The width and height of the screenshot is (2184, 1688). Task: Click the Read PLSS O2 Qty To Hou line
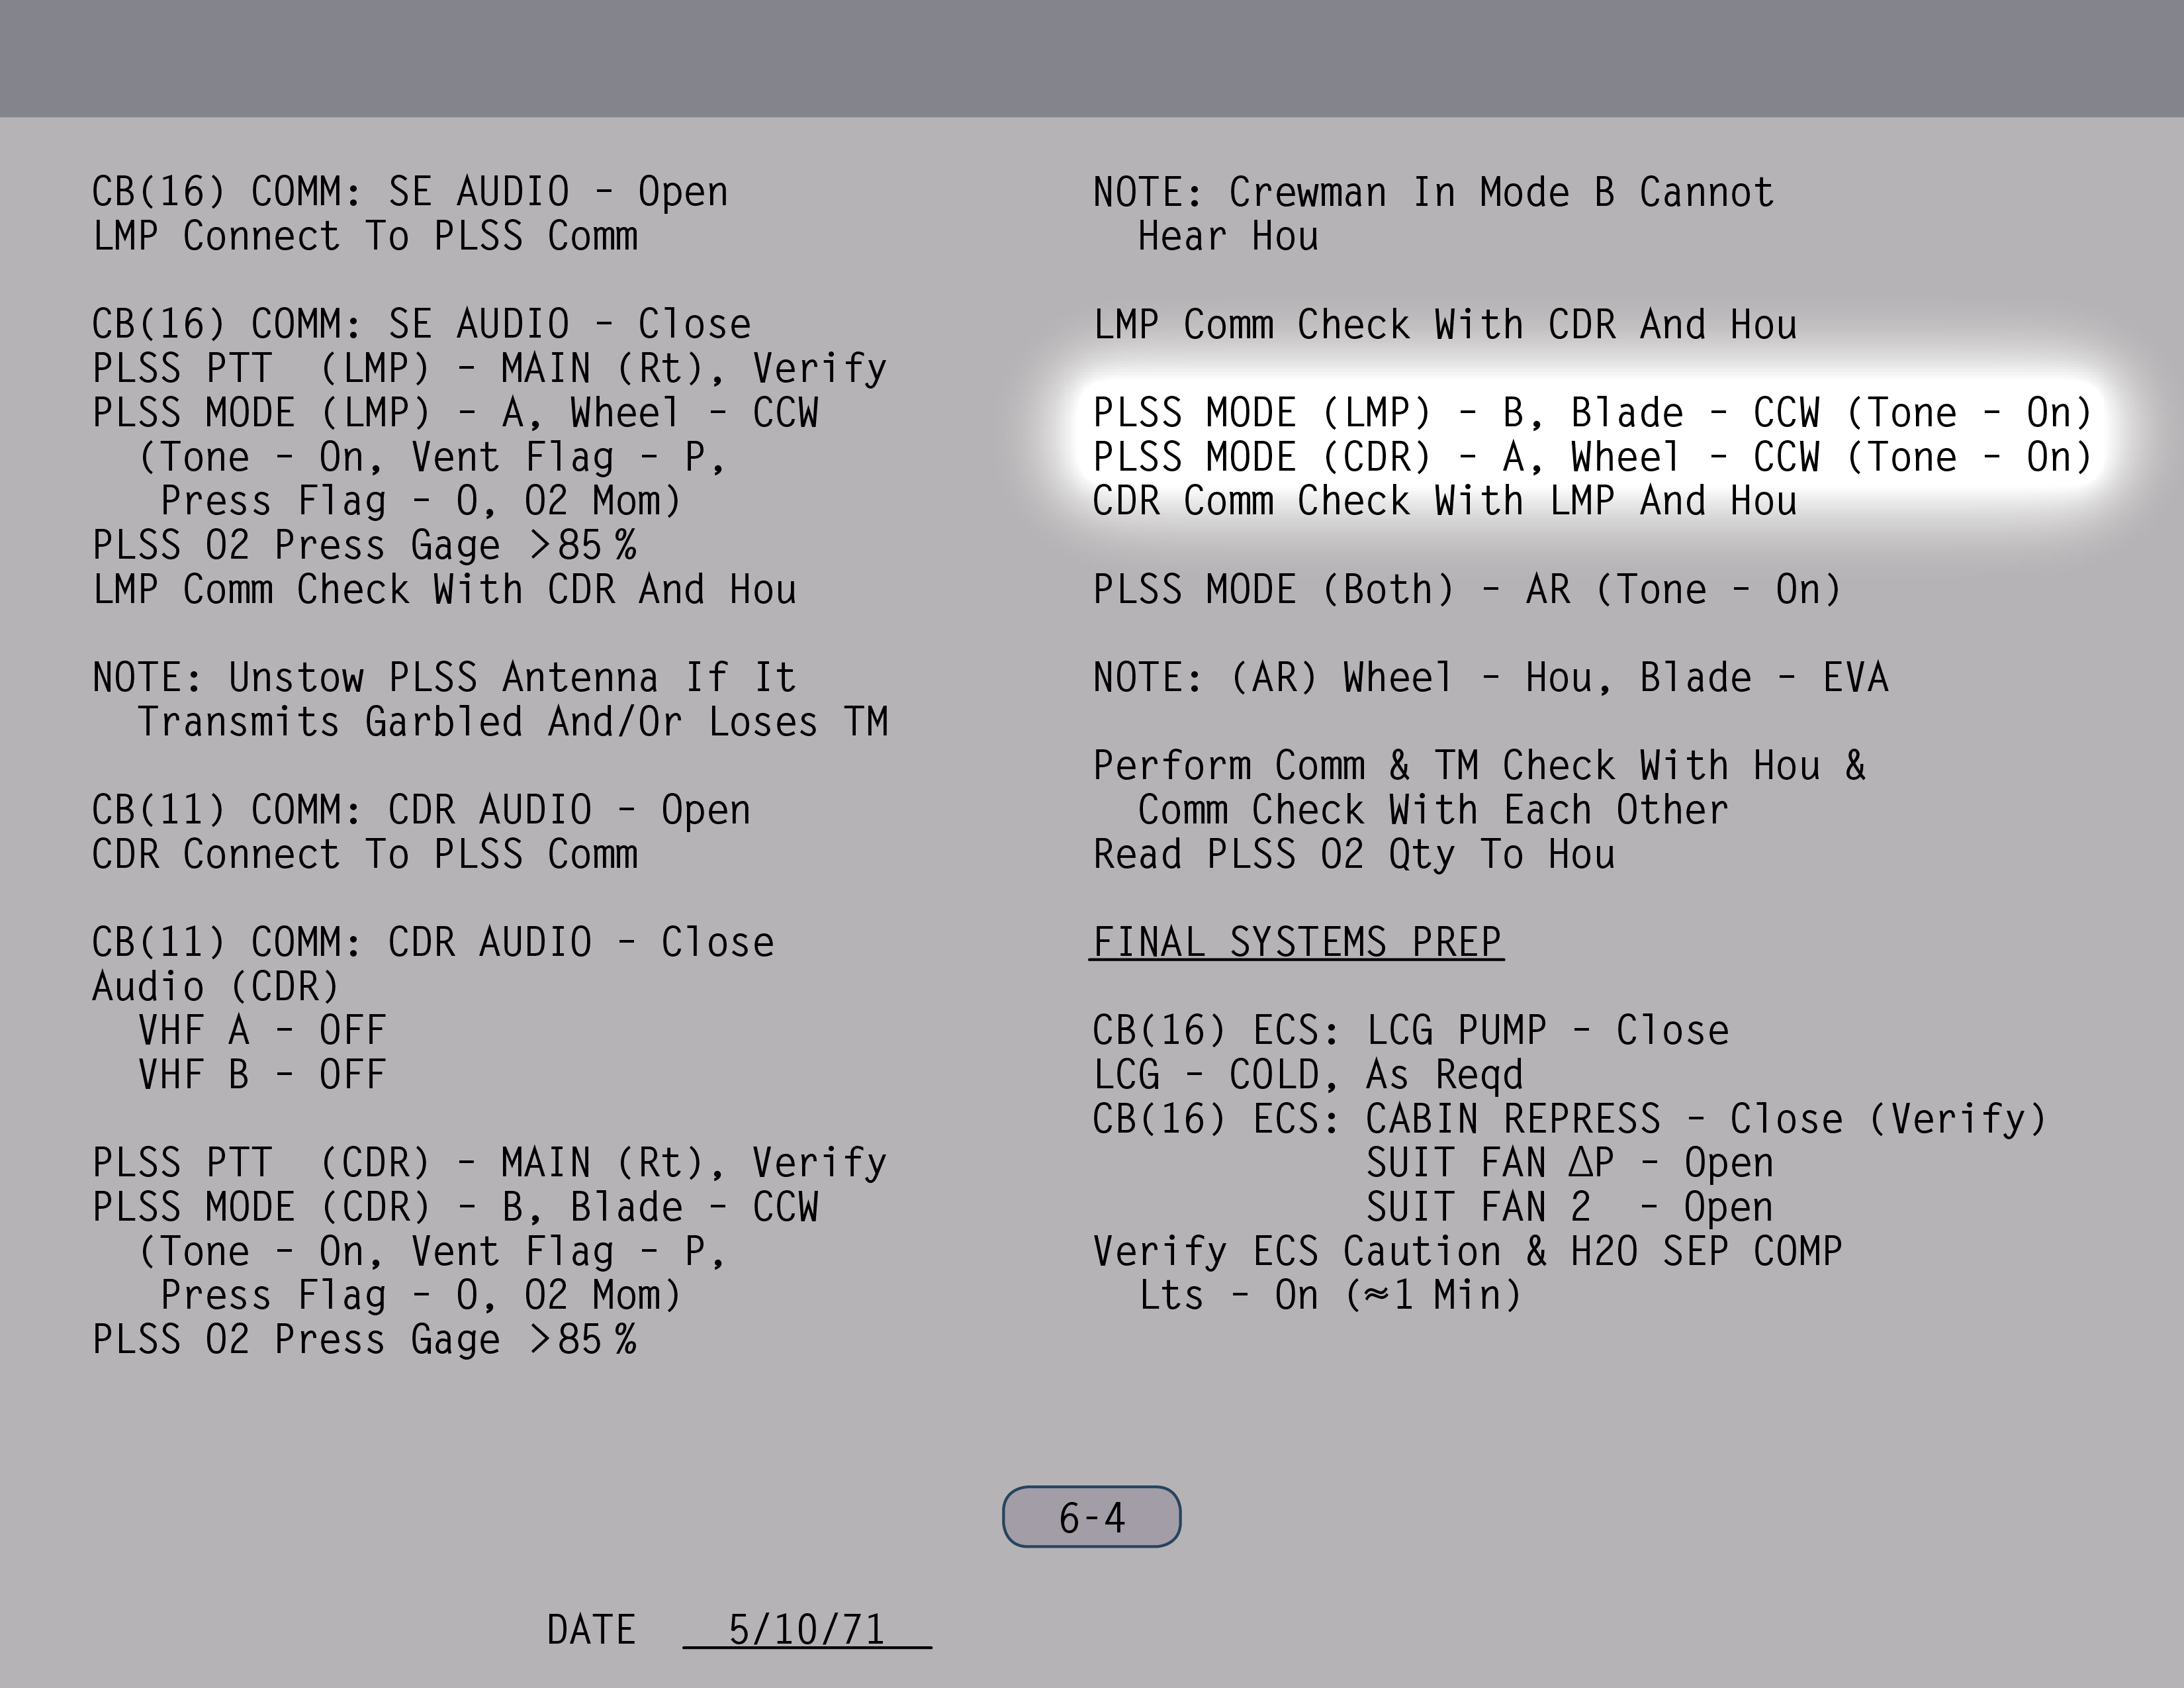[x=1353, y=854]
